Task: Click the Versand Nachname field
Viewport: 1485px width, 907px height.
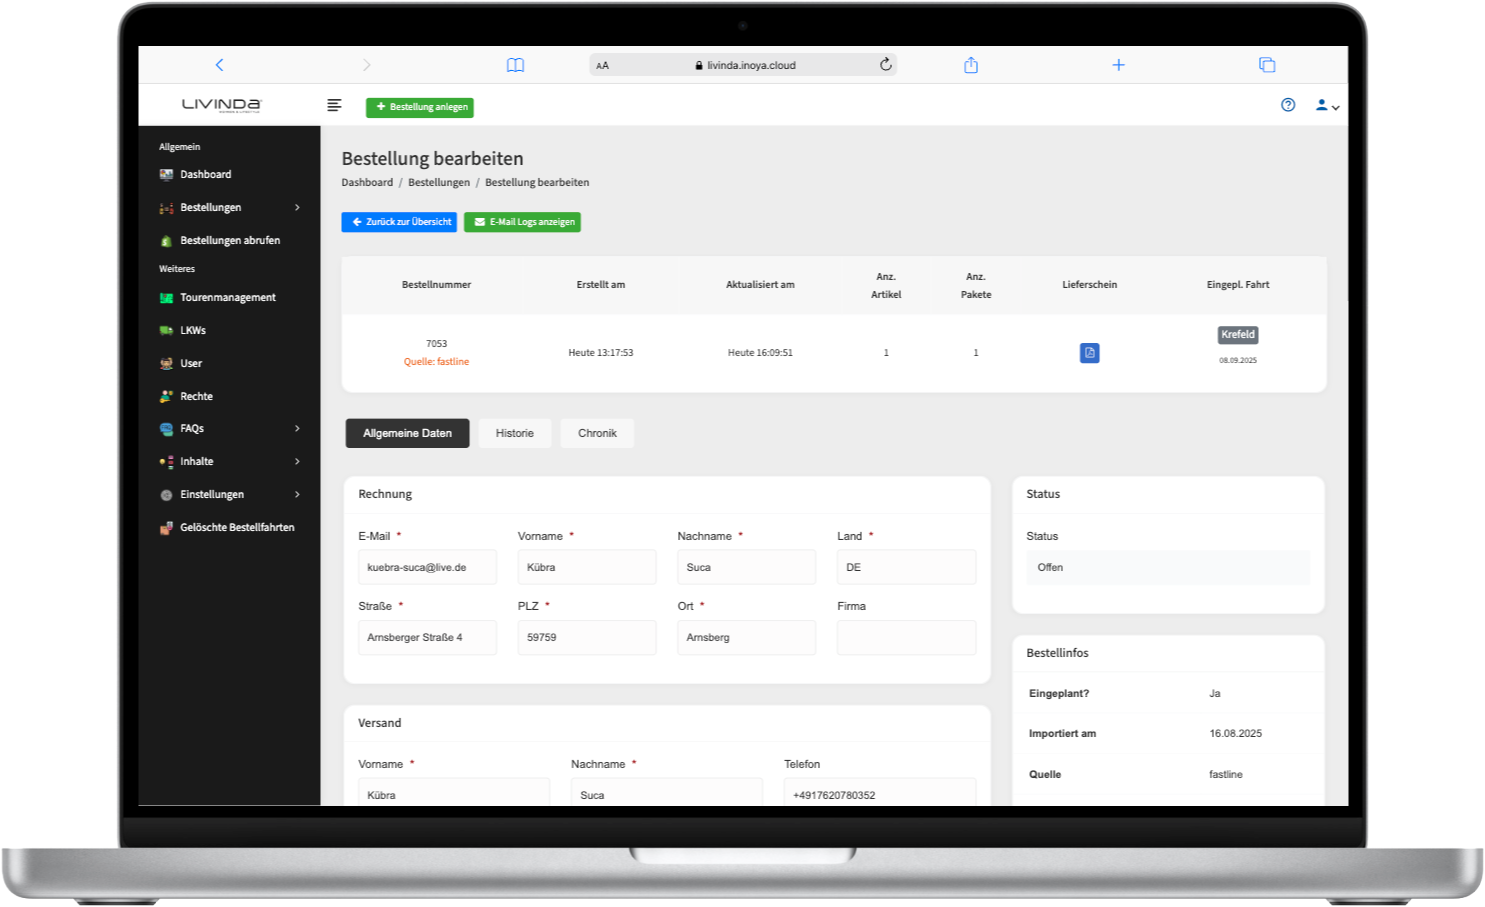Action: click(667, 793)
